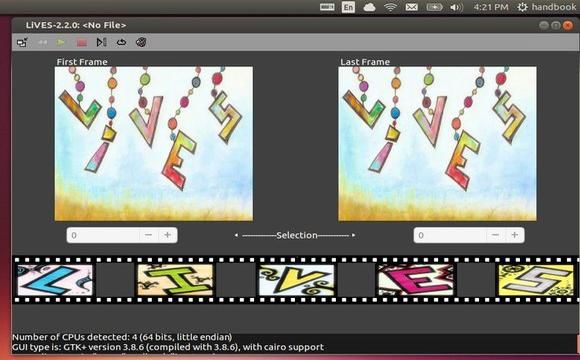The width and height of the screenshot is (580, 360).
Task: Toggle loop mode with the loop arrow icon
Action: (x=121, y=43)
